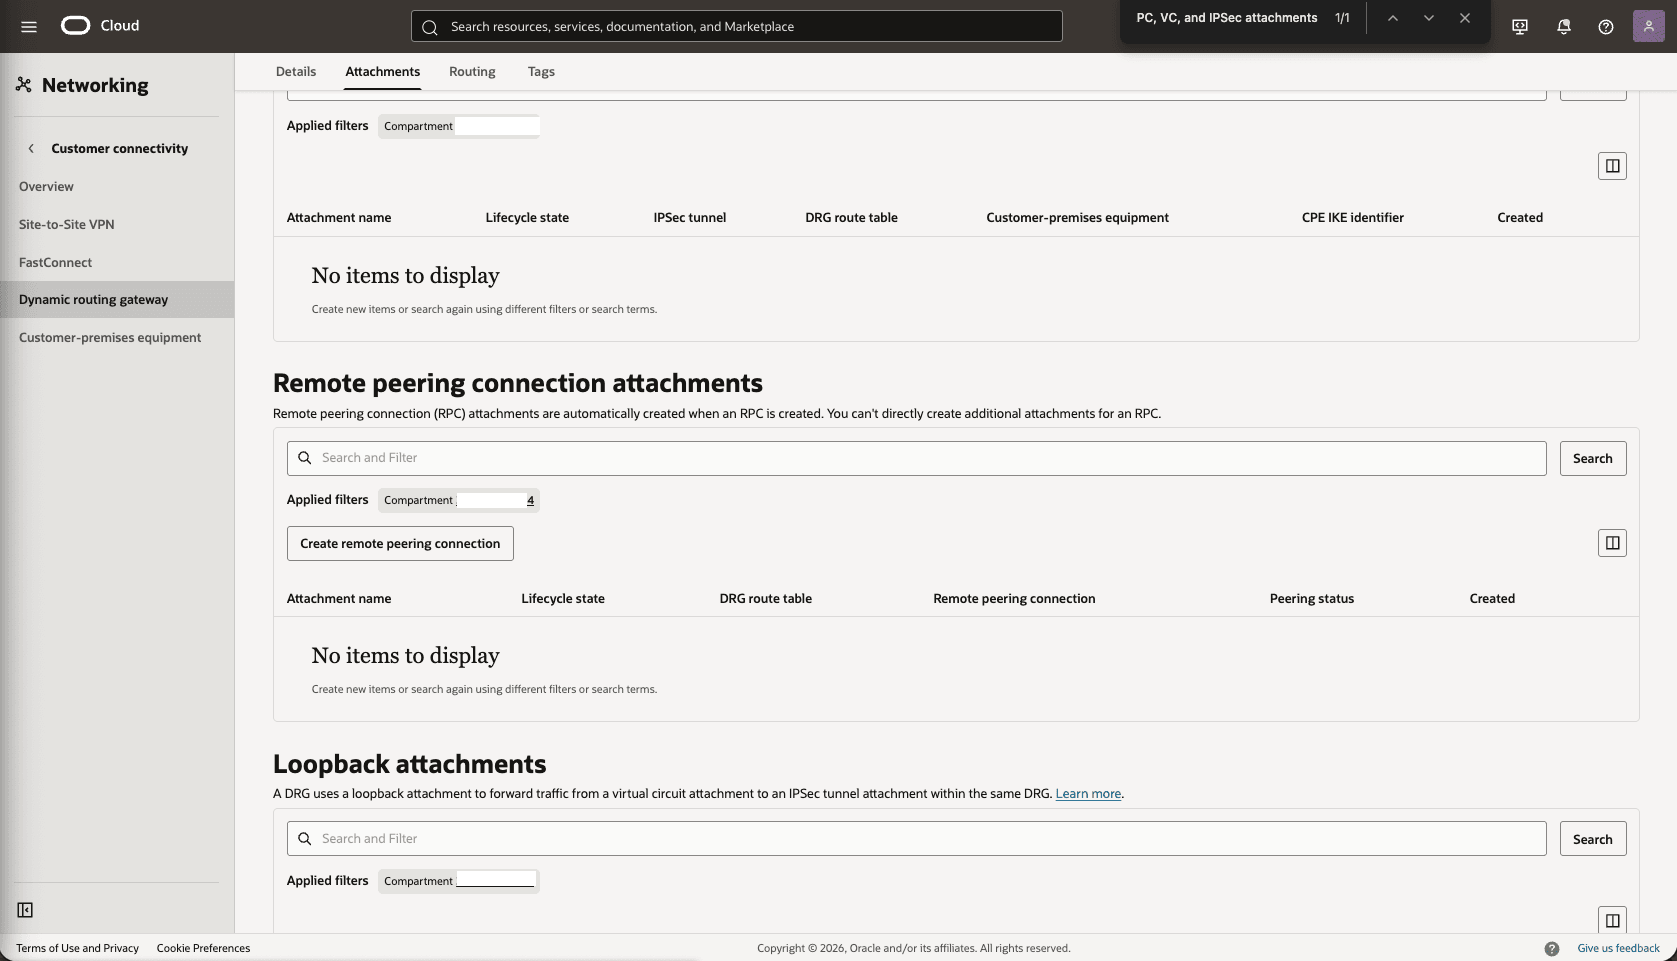Toggle the column manager for Remote peering attachments
Screen dimensions: 1677x961
click(1612, 543)
